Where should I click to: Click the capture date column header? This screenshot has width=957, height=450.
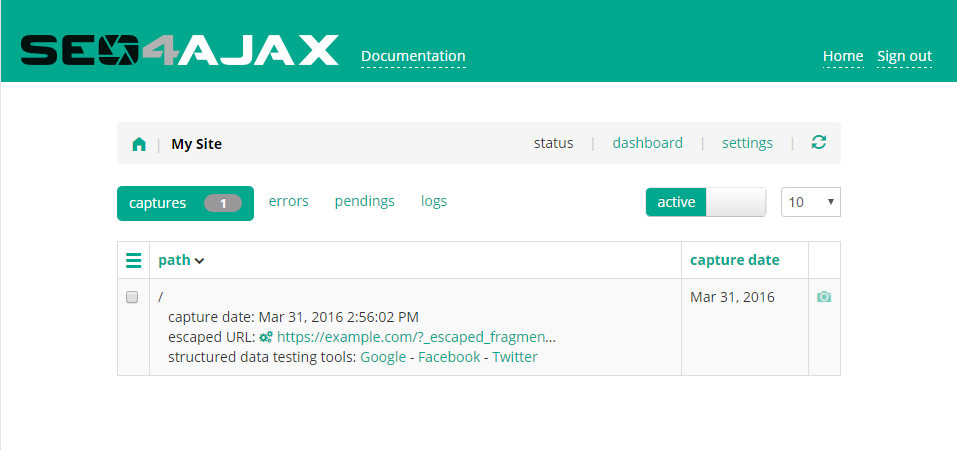pyautogui.click(x=735, y=260)
